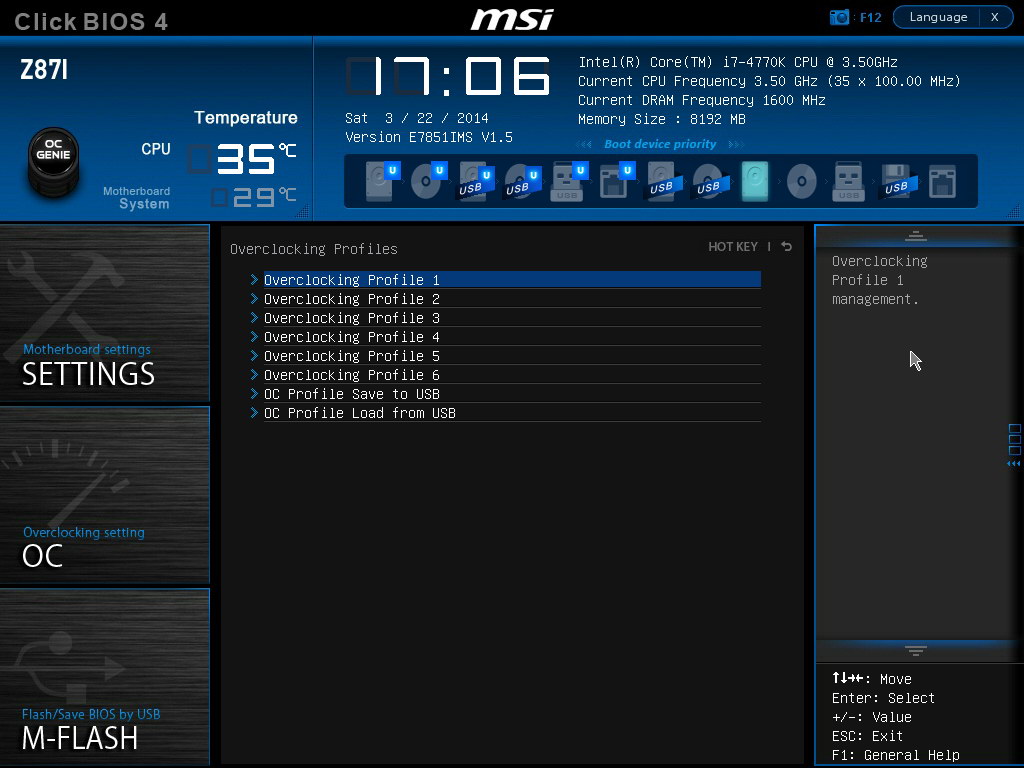1024x768 pixels.
Task: Select the USB floppy boot icon
Action: [898, 181]
